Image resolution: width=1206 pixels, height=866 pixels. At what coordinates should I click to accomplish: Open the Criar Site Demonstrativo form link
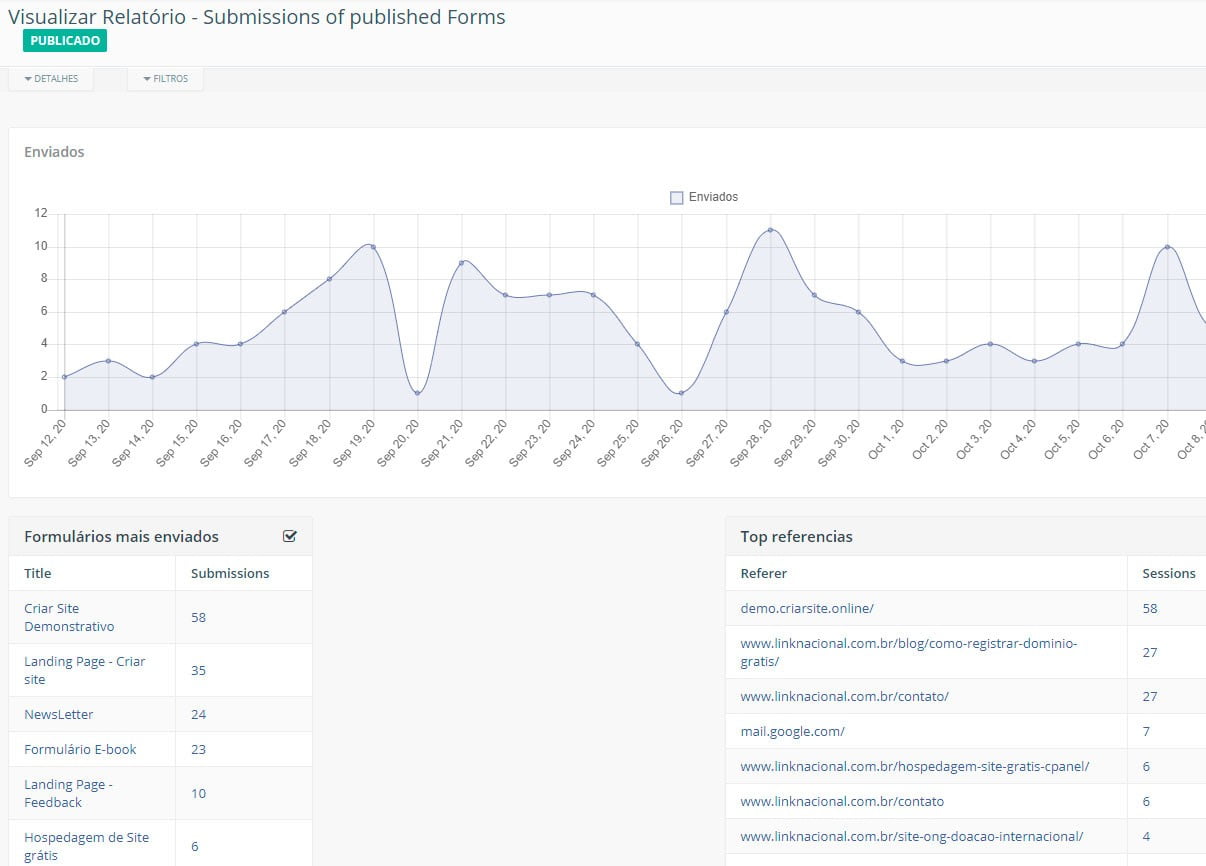point(69,617)
